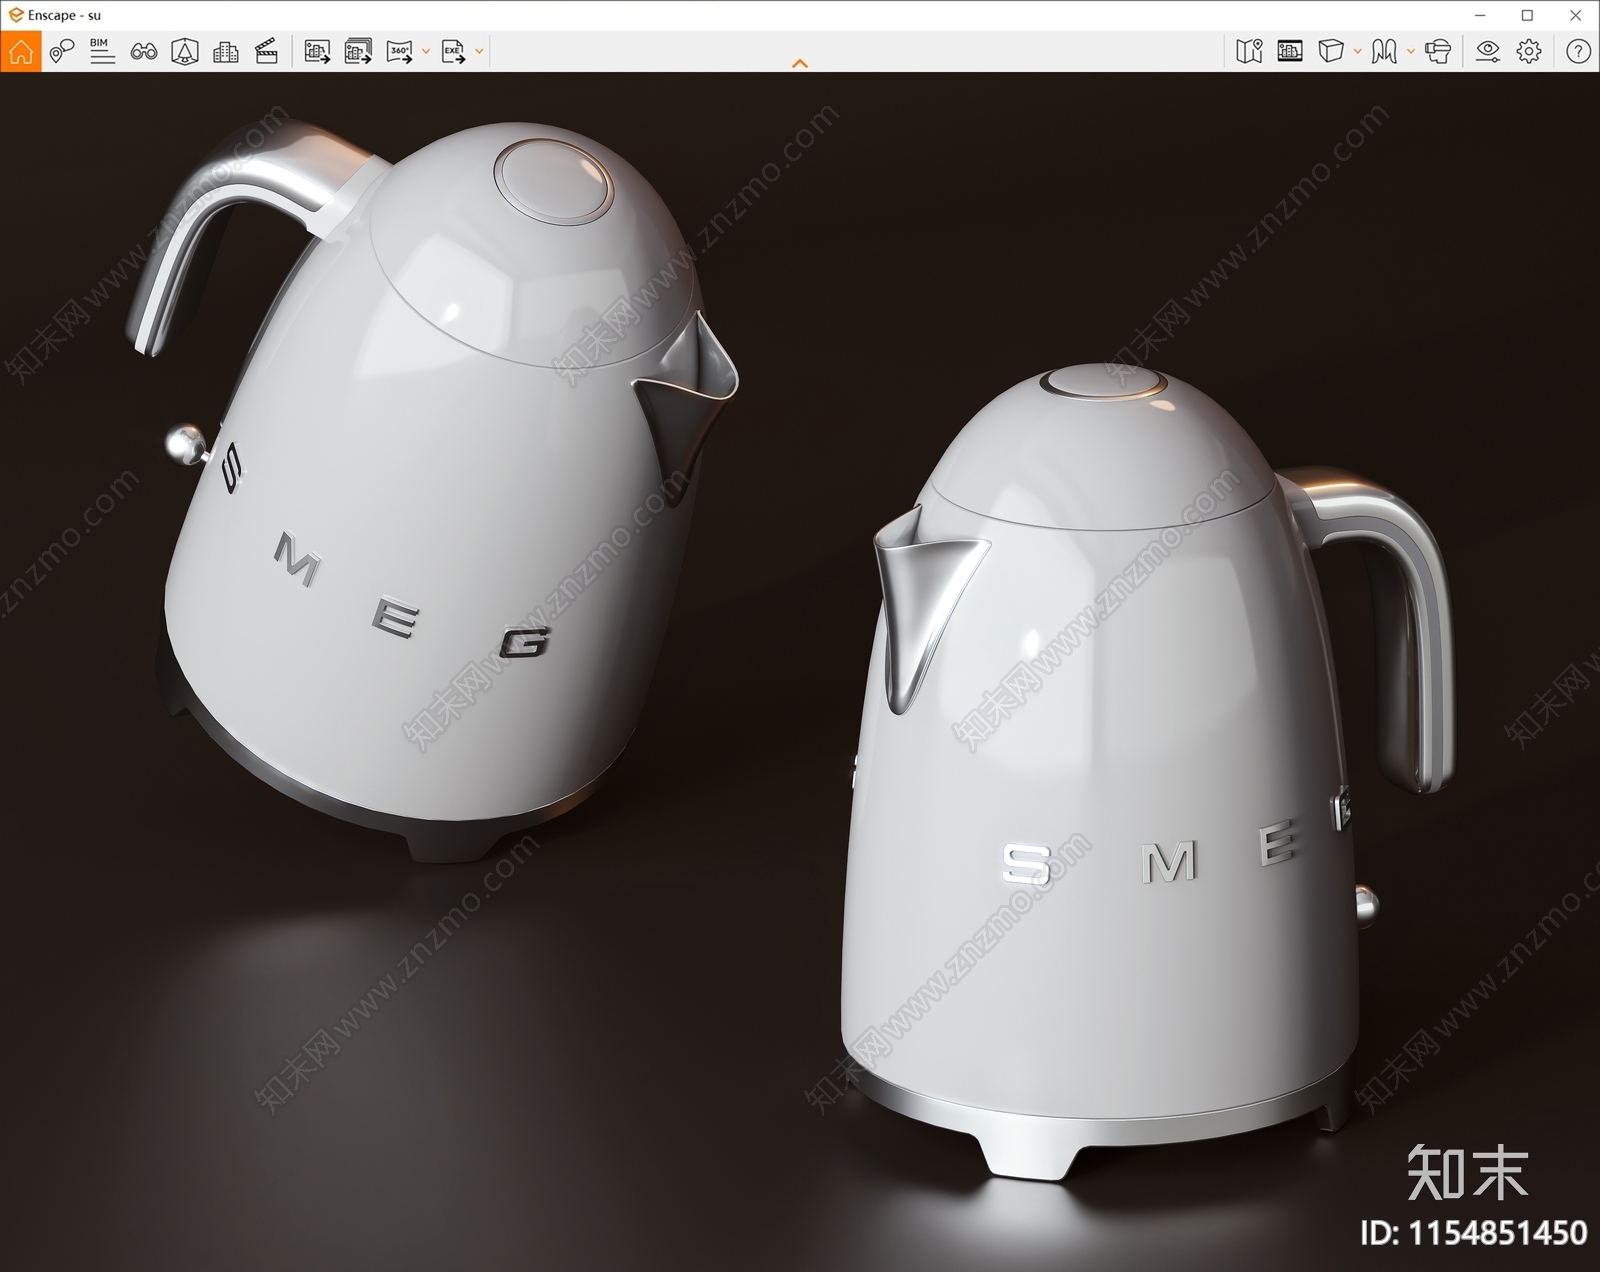Expand the projection mode dropdown arrow
The height and width of the screenshot is (1272, 1600).
1357,51
